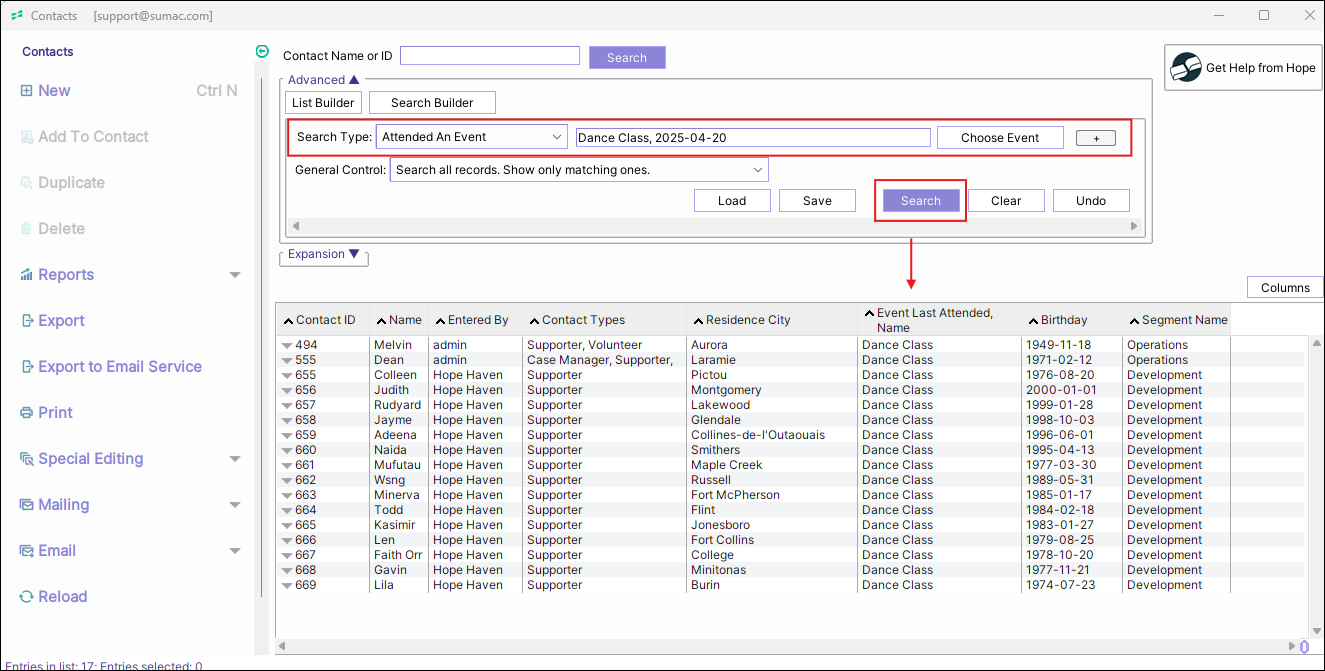Image resolution: width=1325 pixels, height=671 pixels.
Task: Click the Export icon in sidebar
Action: click(x=27, y=321)
